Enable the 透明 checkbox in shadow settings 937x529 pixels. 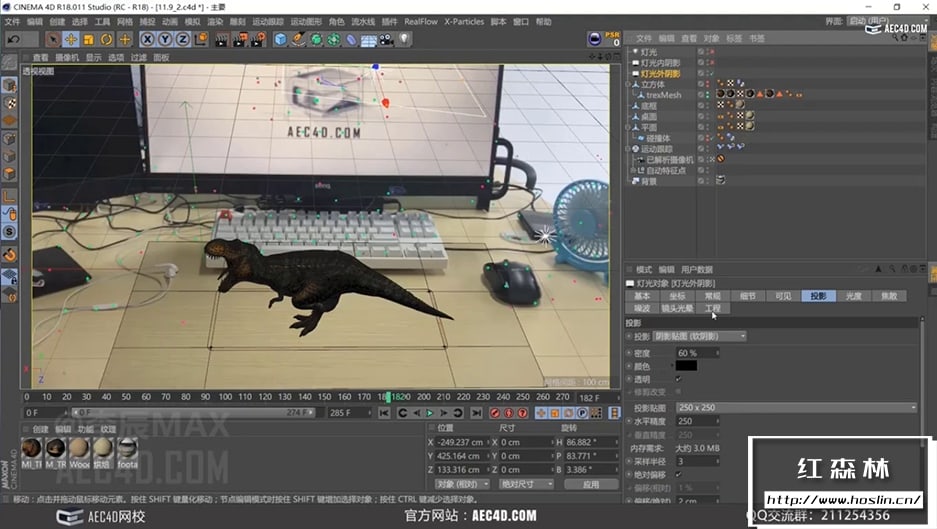[679, 379]
